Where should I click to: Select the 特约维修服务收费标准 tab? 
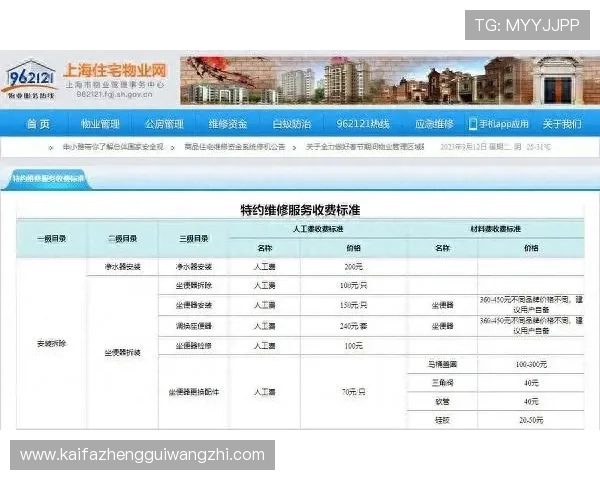click(47, 179)
